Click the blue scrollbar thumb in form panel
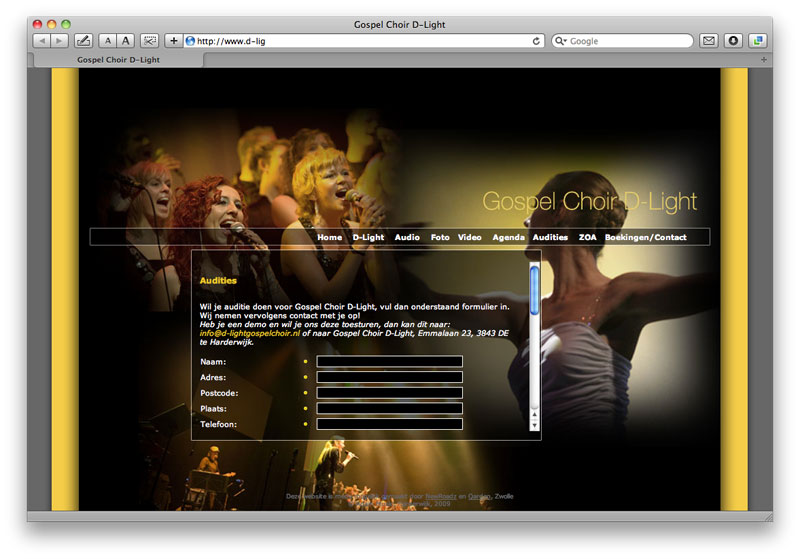The width and height of the screenshot is (800, 559). (x=534, y=290)
